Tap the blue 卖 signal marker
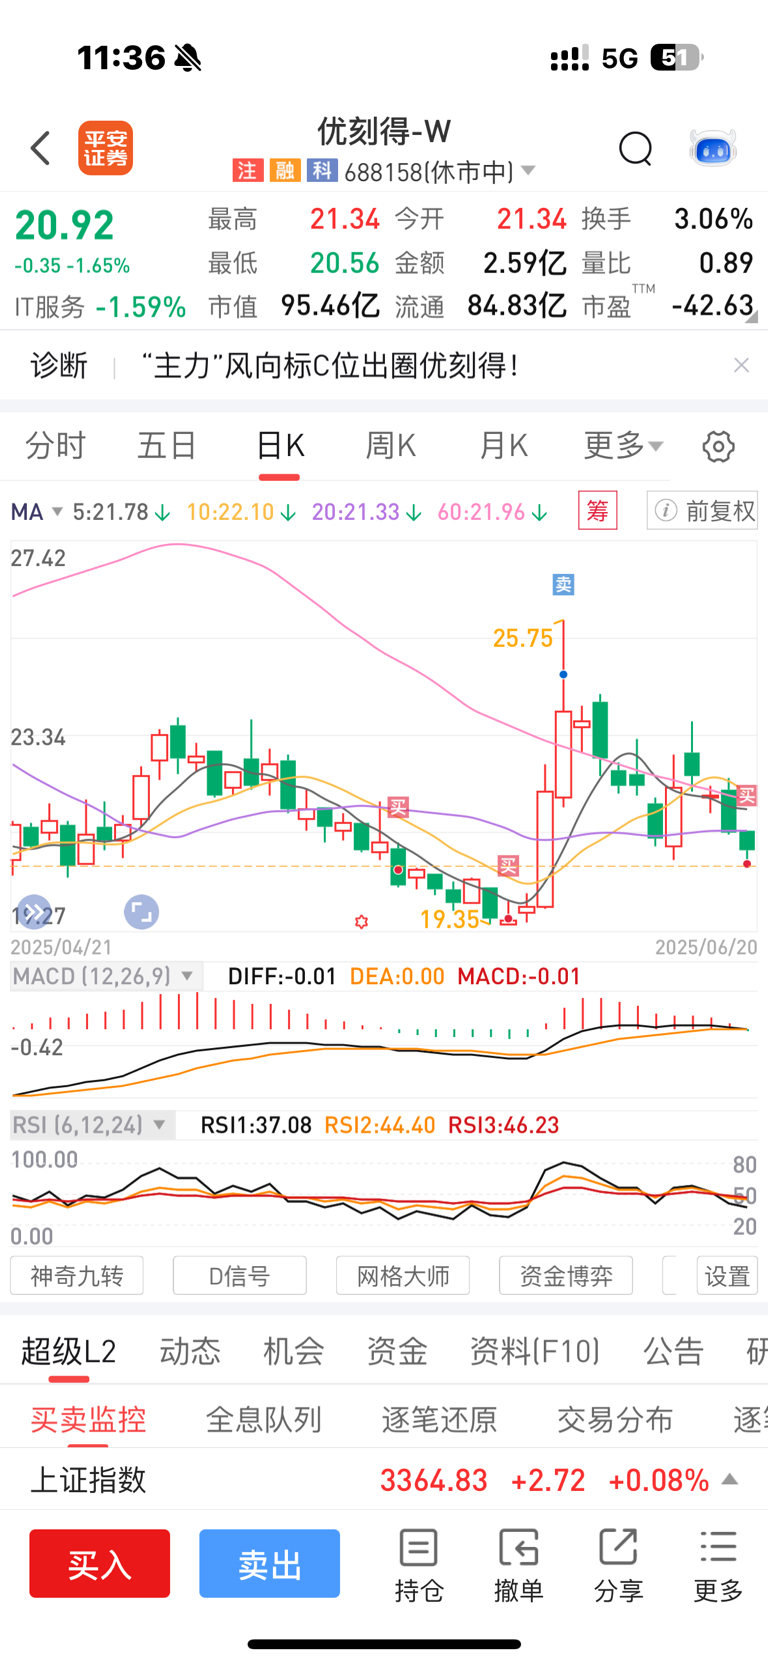Image resolution: width=769 pixels, height=1665 pixels. pos(563,585)
